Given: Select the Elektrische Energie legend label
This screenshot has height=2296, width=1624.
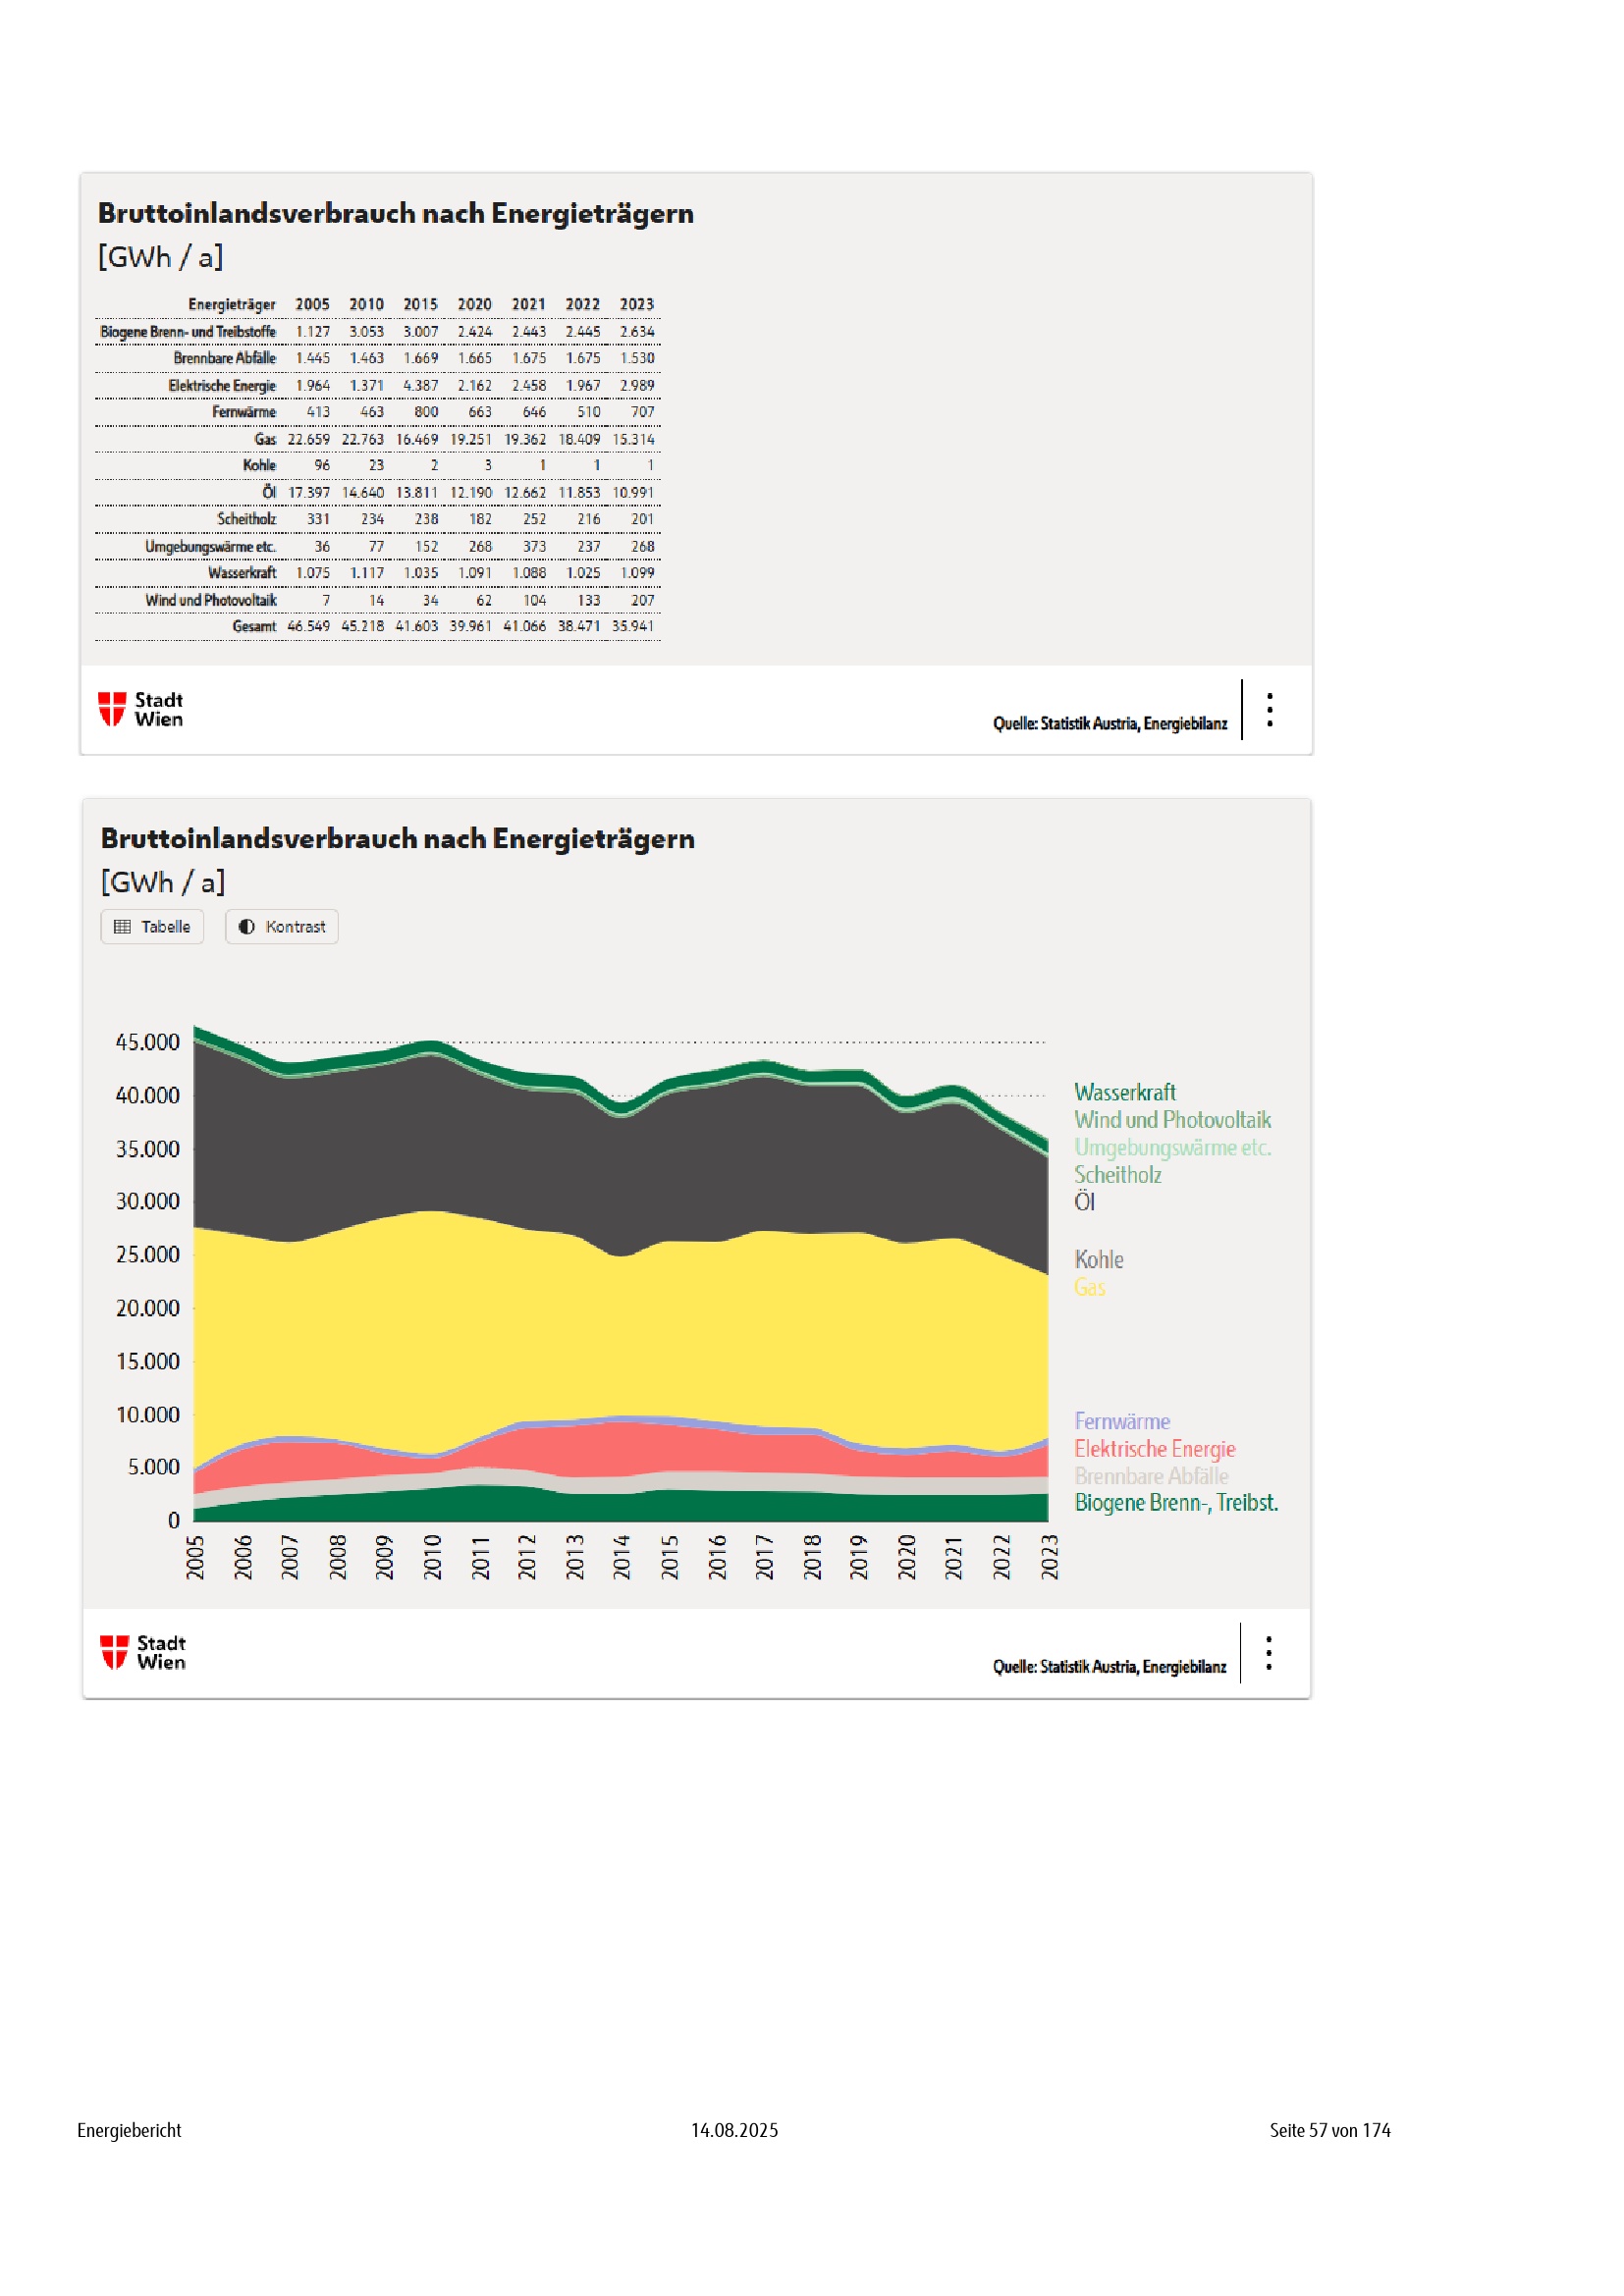Looking at the screenshot, I should click(x=1154, y=1449).
